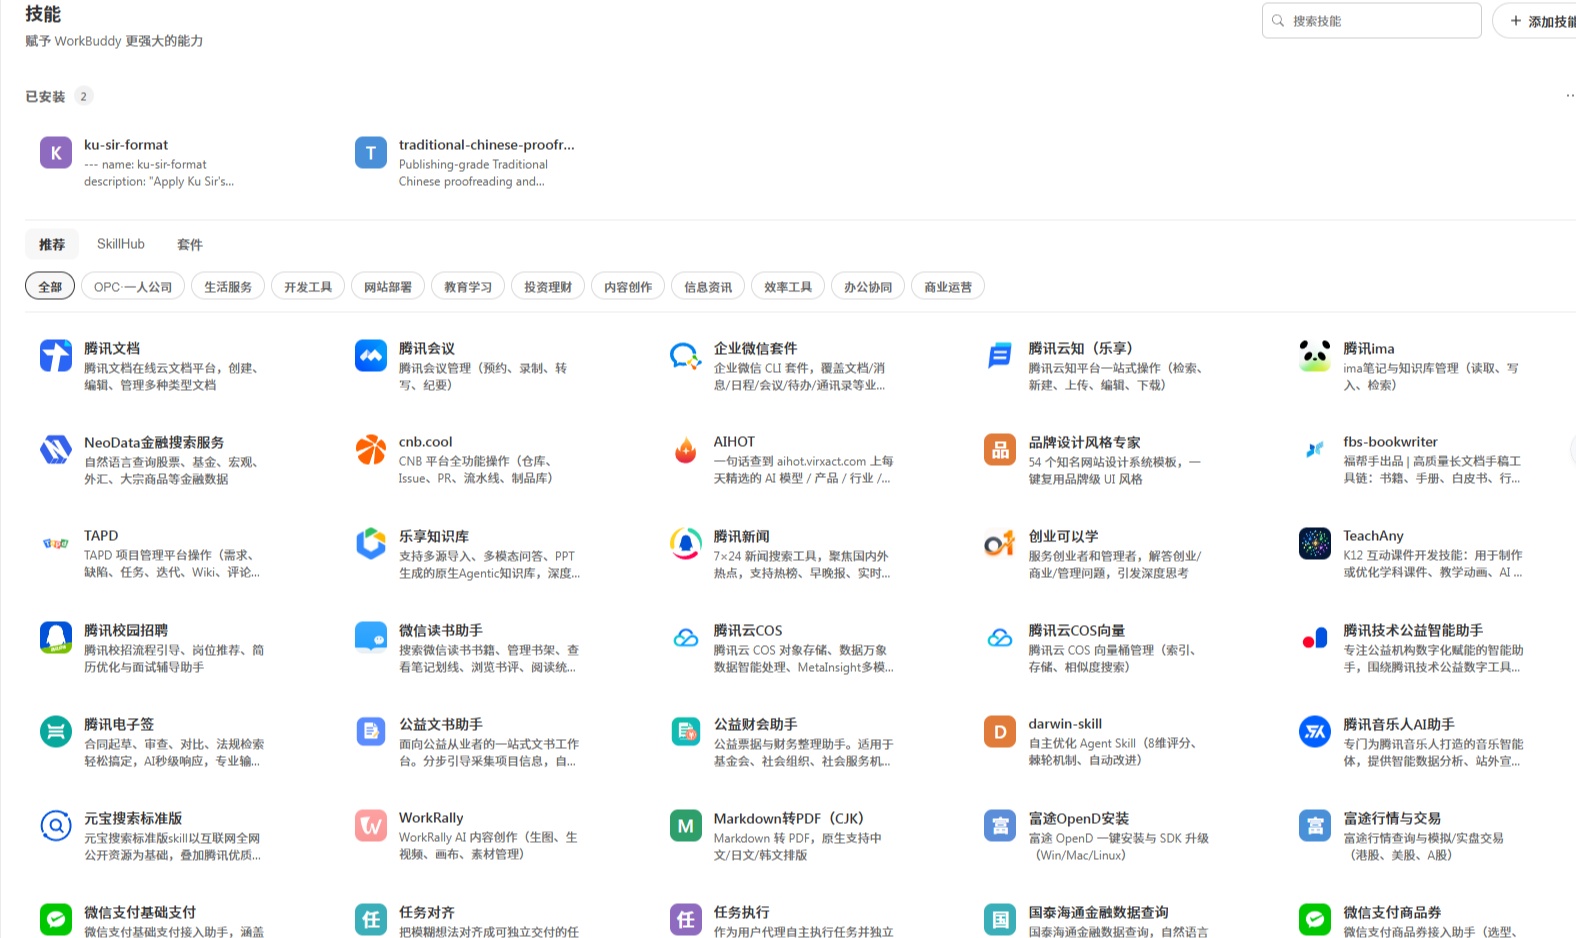Filter by 开发工具 category
1576x938 pixels.
click(308, 286)
